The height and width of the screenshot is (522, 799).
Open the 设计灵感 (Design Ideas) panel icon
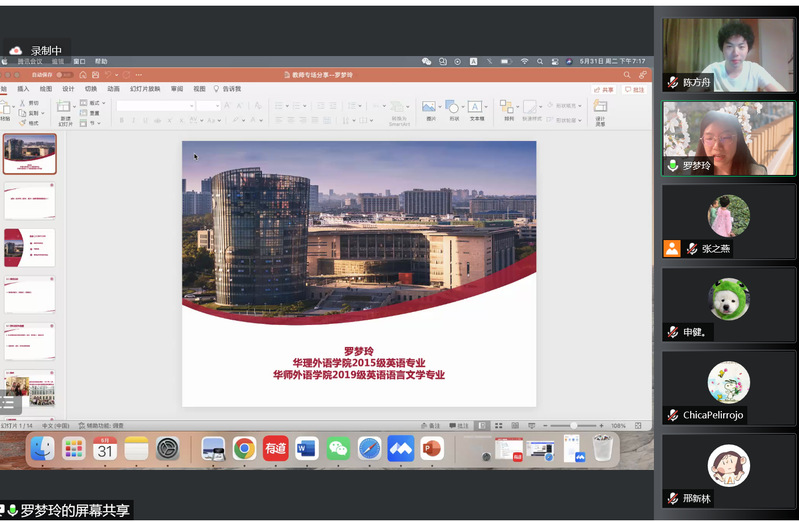600,108
